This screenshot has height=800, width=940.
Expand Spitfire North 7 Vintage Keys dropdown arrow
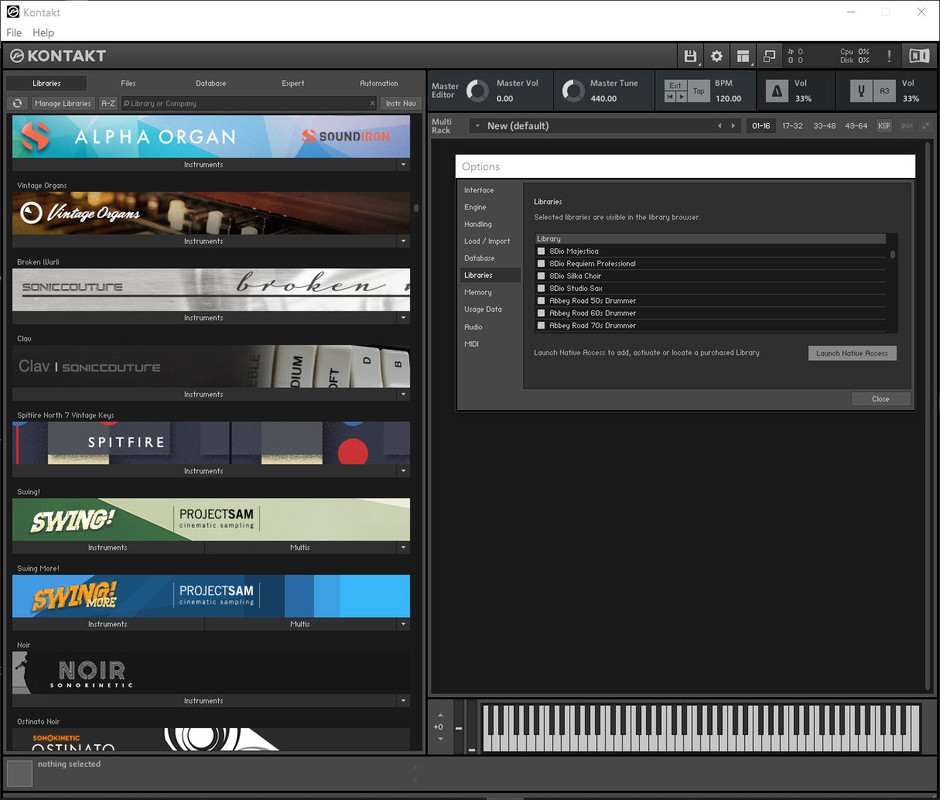pos(403,471)
